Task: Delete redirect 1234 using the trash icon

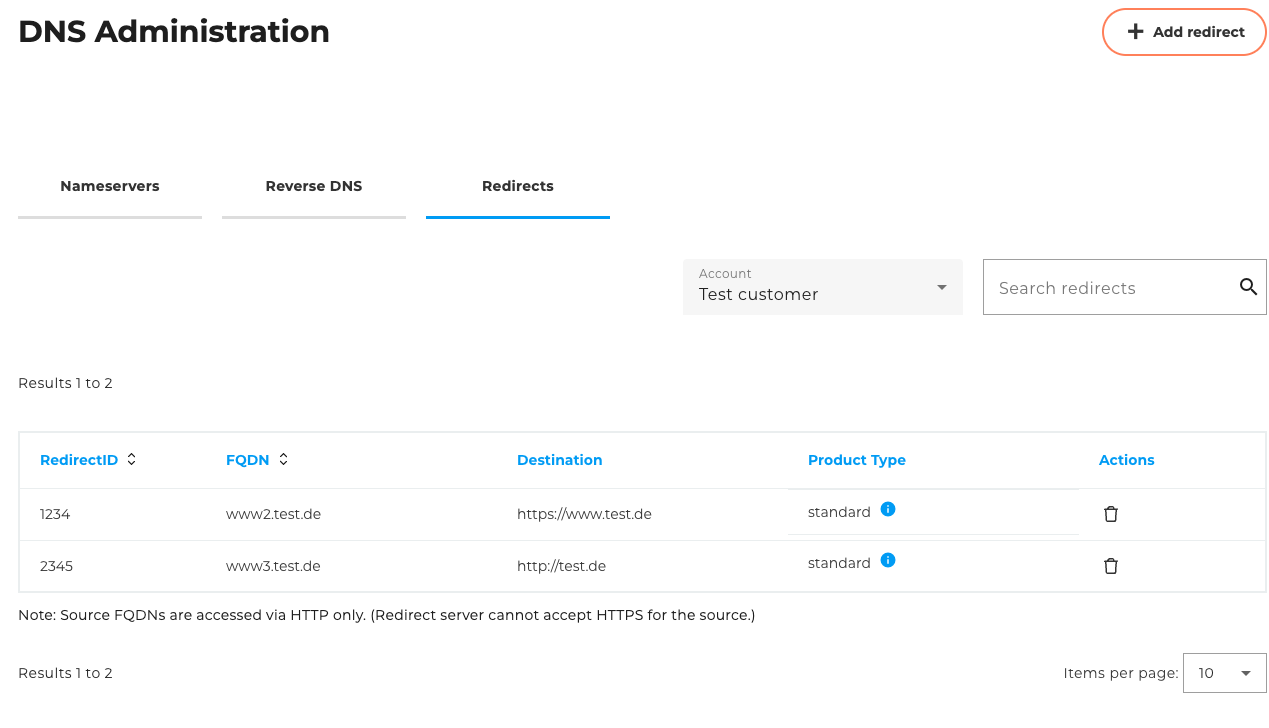Action: click(x=1110, y=513)
